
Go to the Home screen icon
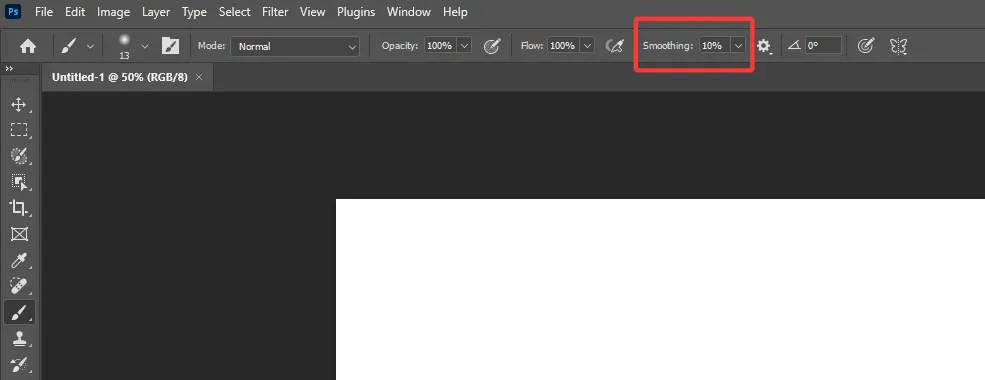(28, 46)
